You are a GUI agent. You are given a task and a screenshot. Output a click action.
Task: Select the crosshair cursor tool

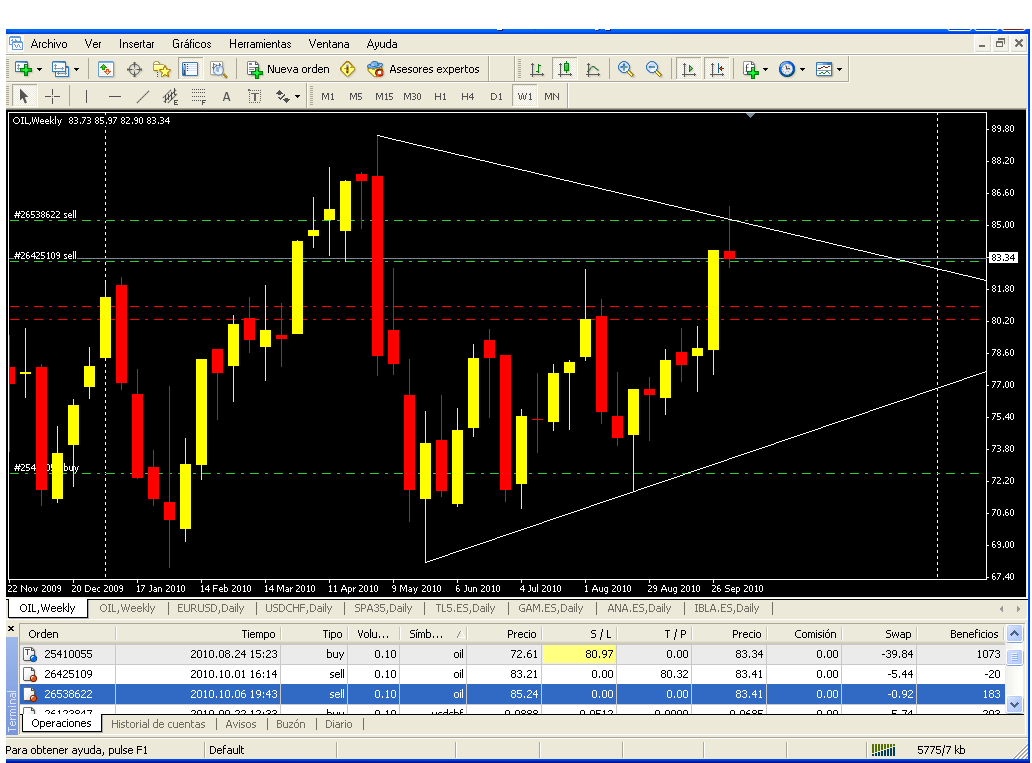pos(53,96)
